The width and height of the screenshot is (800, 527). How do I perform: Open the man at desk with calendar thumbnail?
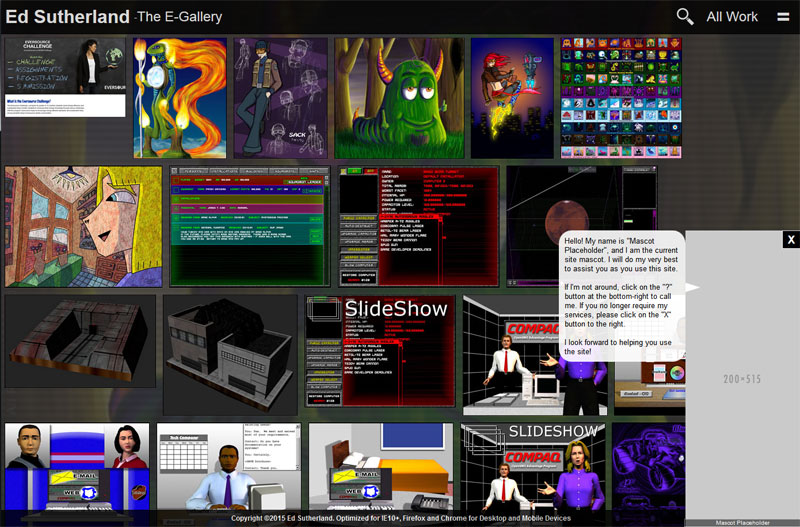point(229,472)
